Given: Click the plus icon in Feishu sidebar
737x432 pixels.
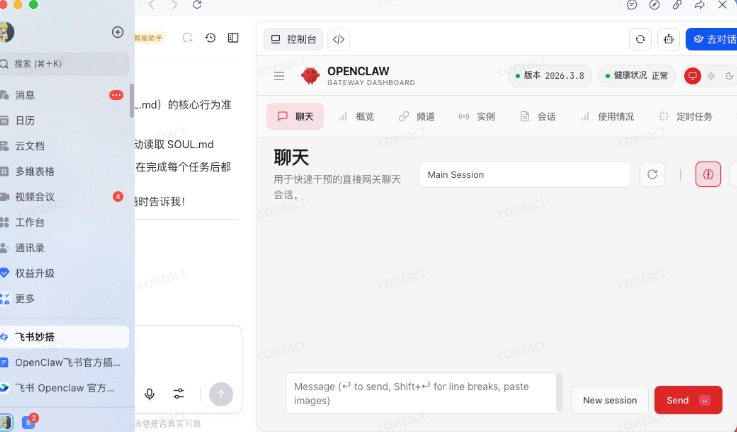Looking at the screenshot, I should tap(118, 32).
